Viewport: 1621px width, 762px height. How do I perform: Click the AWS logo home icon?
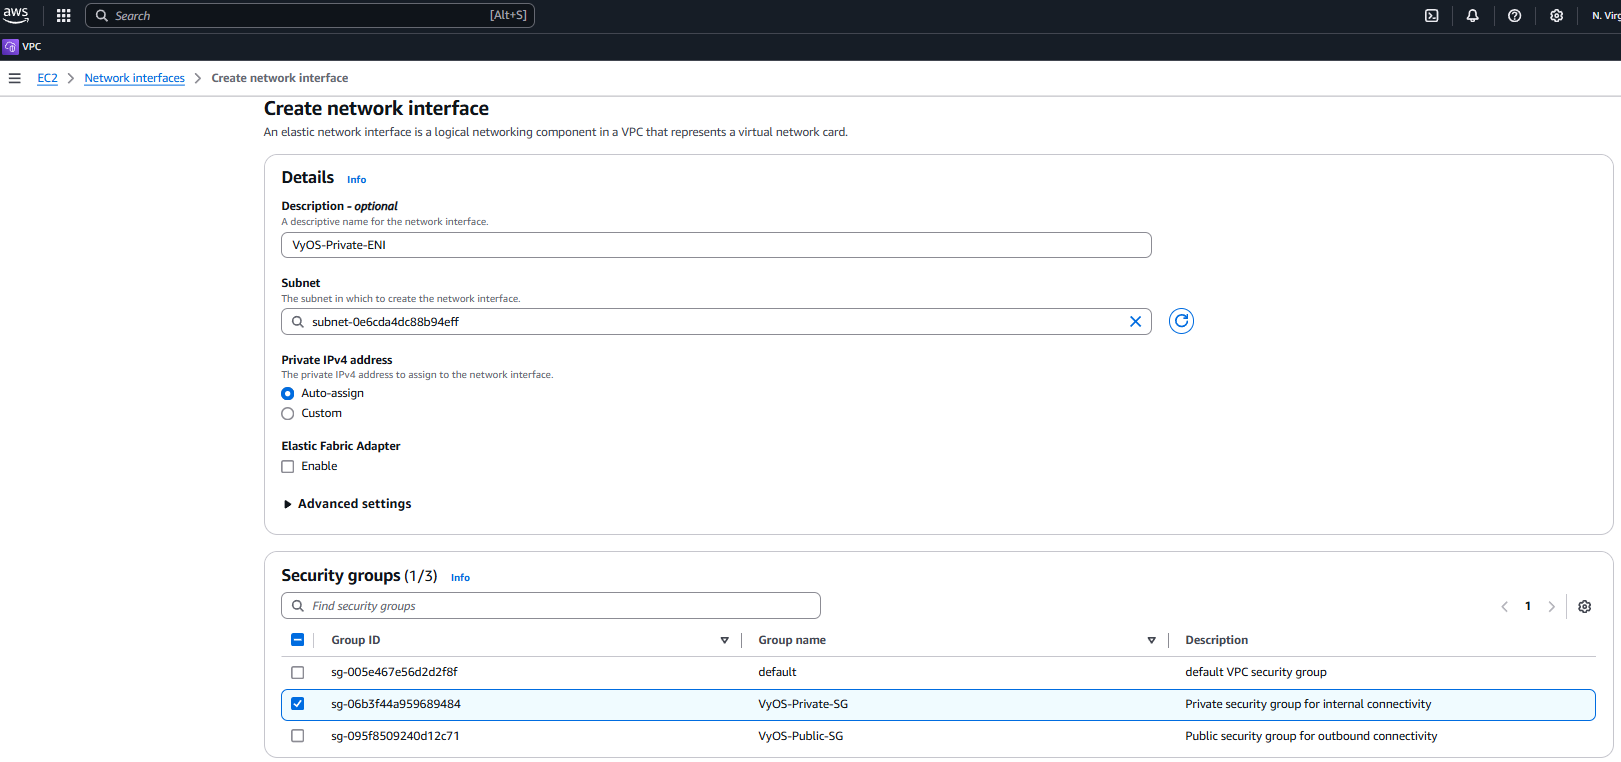[16, 15]
